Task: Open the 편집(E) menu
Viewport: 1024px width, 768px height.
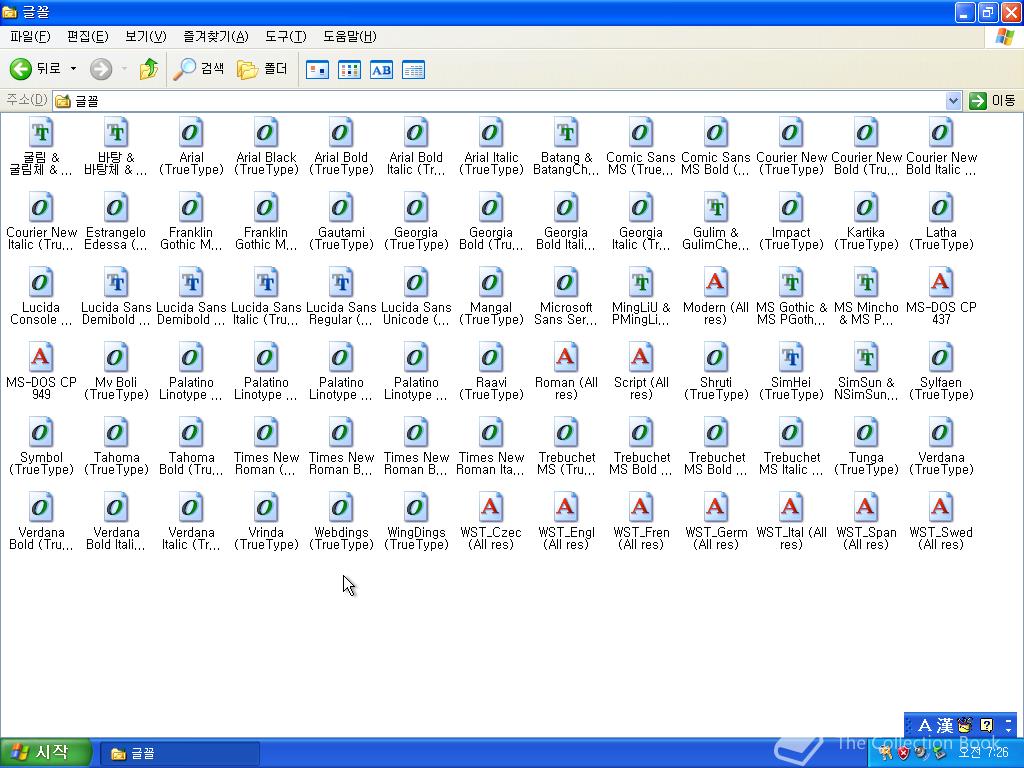Action: (88, 37)
